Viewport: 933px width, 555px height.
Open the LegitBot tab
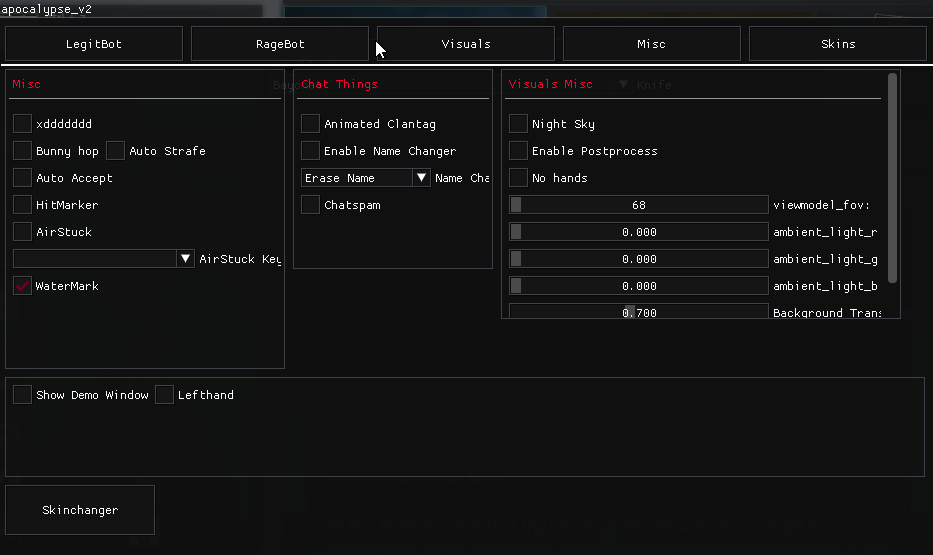(94, 43)
